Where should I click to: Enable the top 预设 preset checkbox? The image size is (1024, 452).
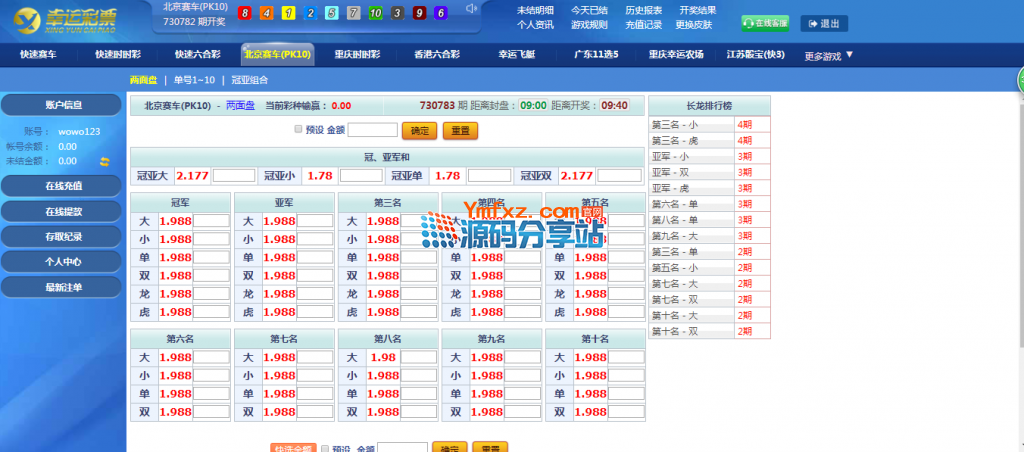coord(298,129)
